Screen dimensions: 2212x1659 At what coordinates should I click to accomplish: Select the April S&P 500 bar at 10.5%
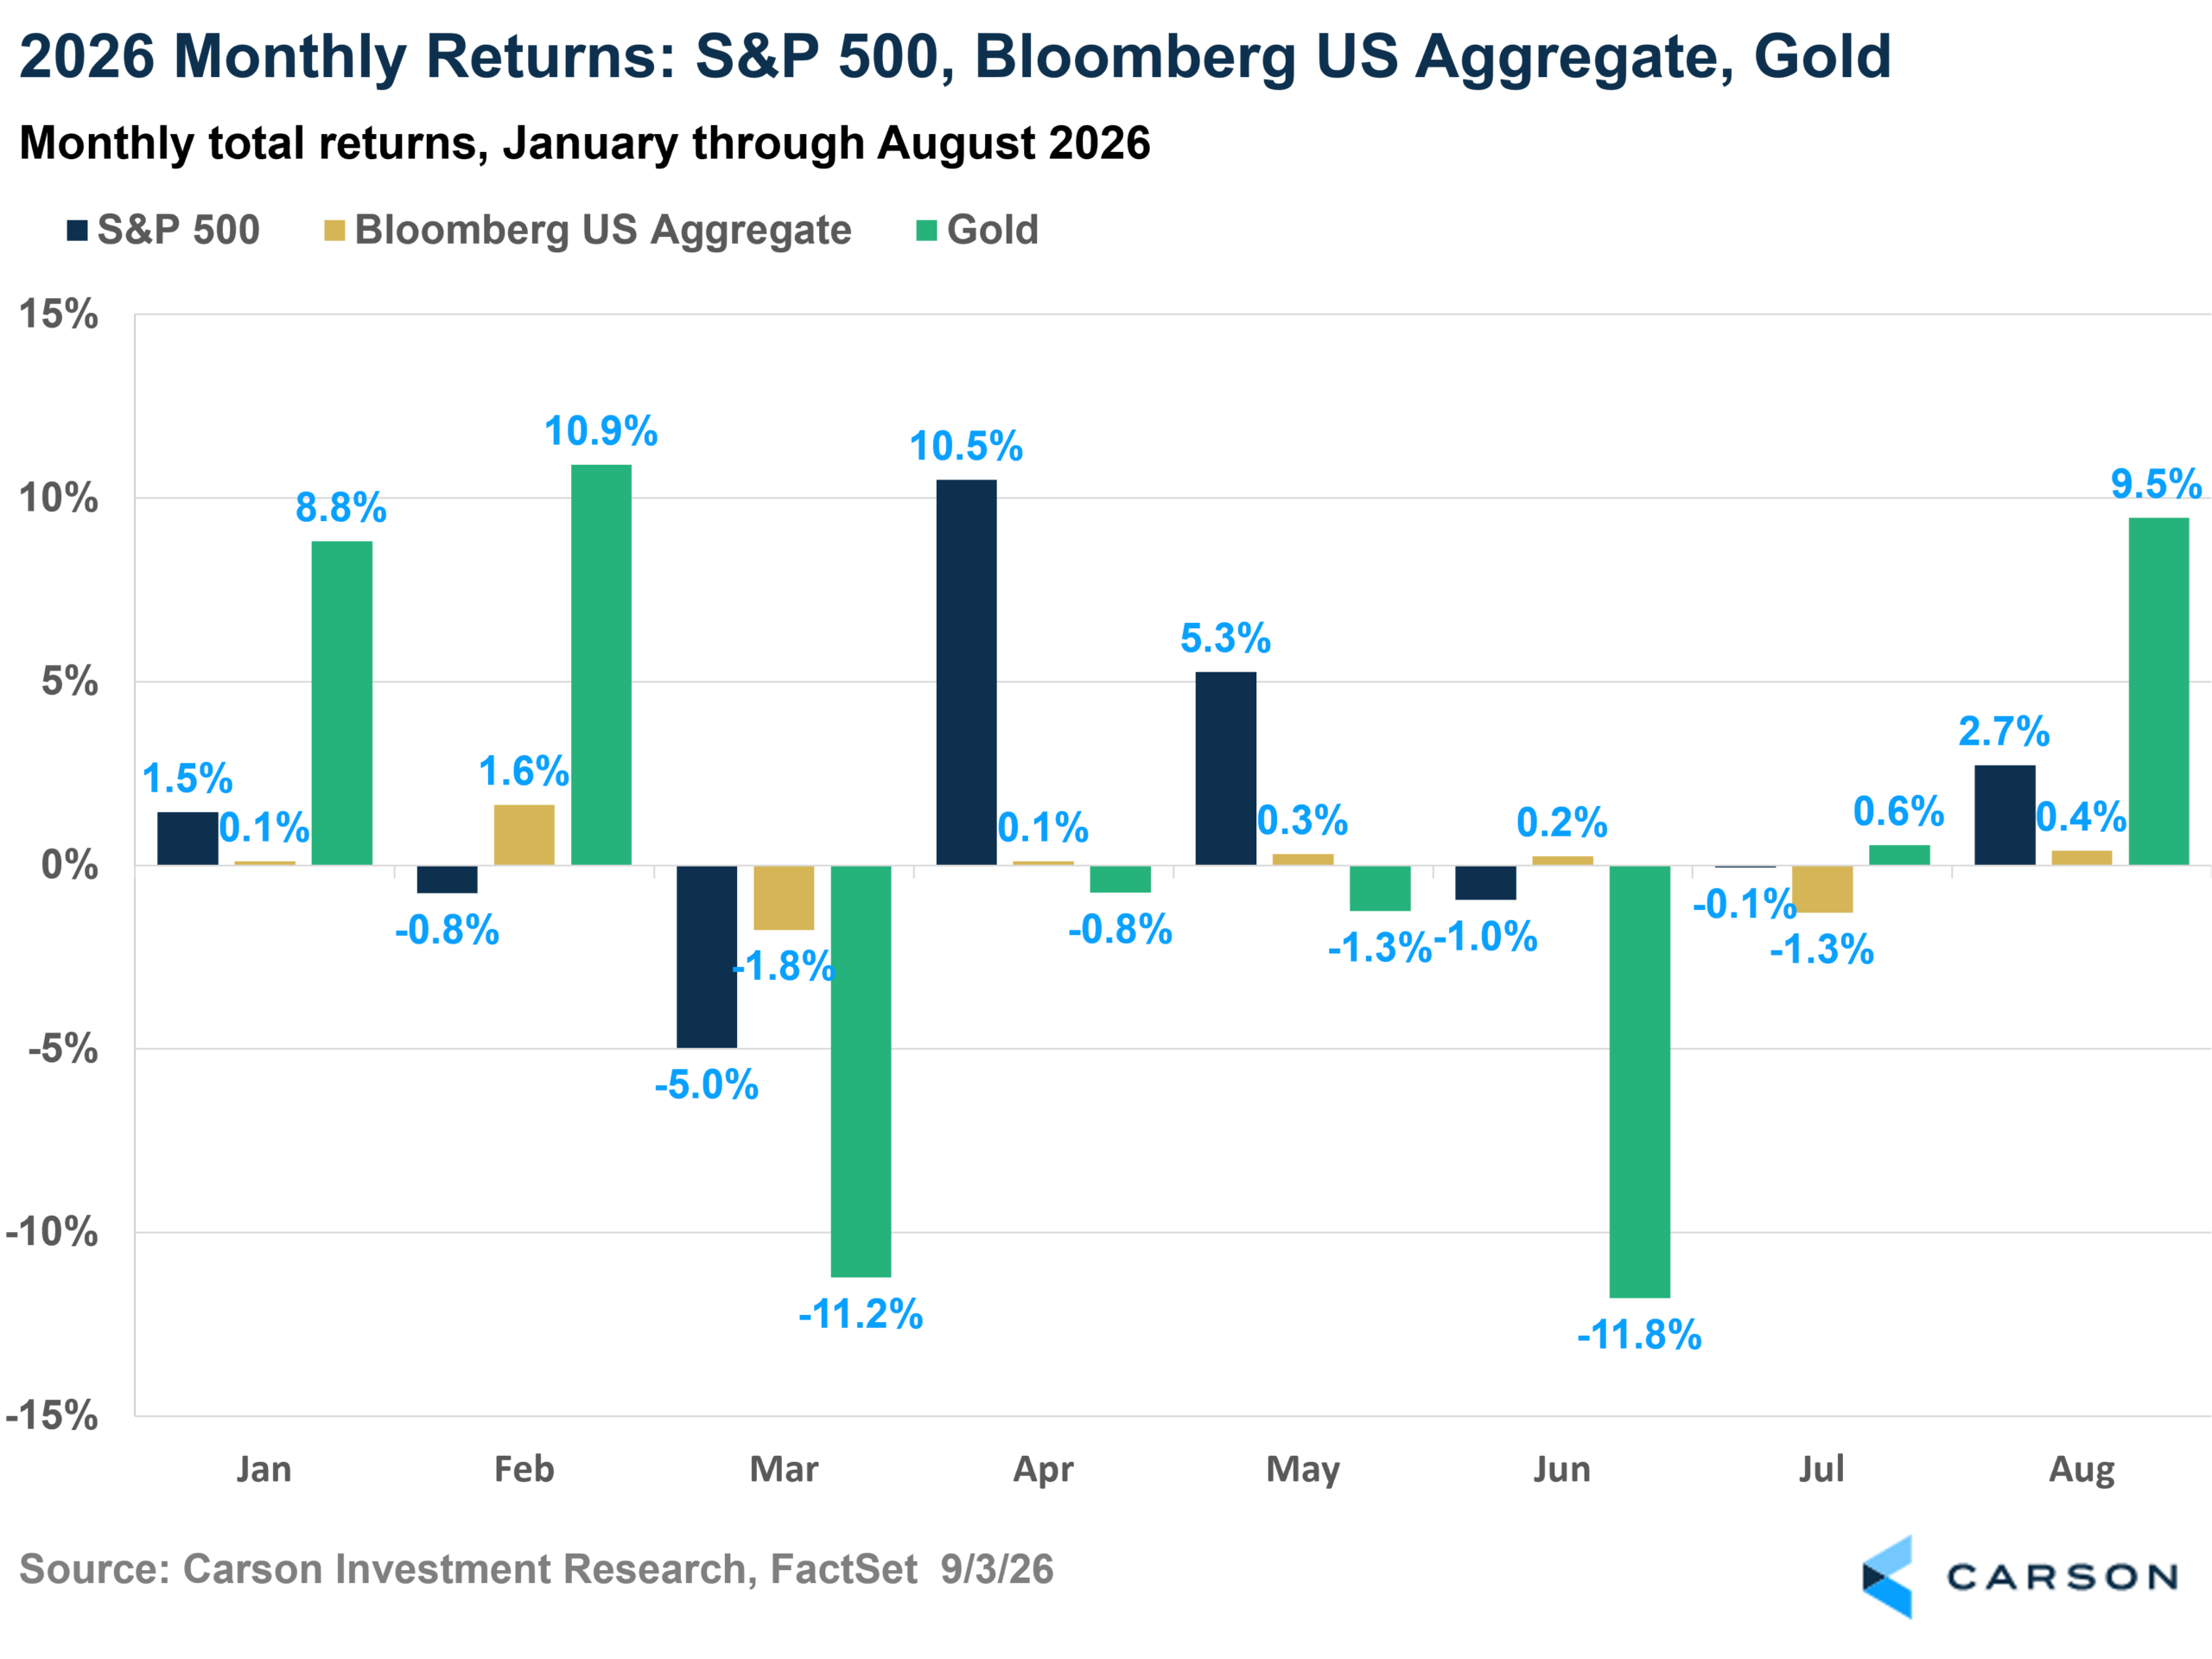tap(966, 672)
